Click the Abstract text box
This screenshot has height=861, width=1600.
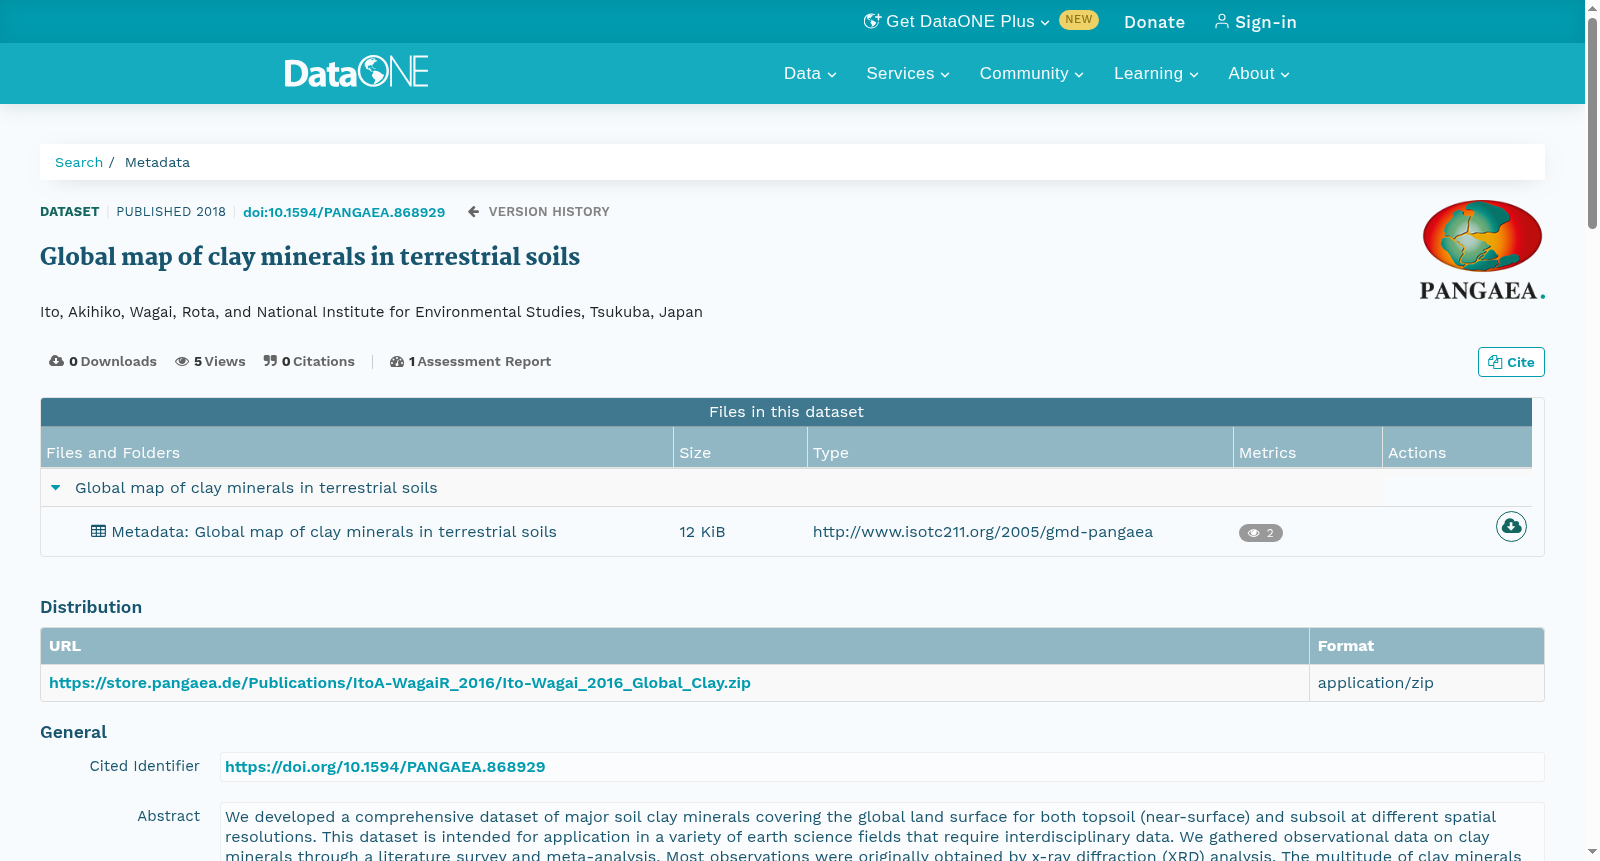pyautogui.click(x=882, y=832)
